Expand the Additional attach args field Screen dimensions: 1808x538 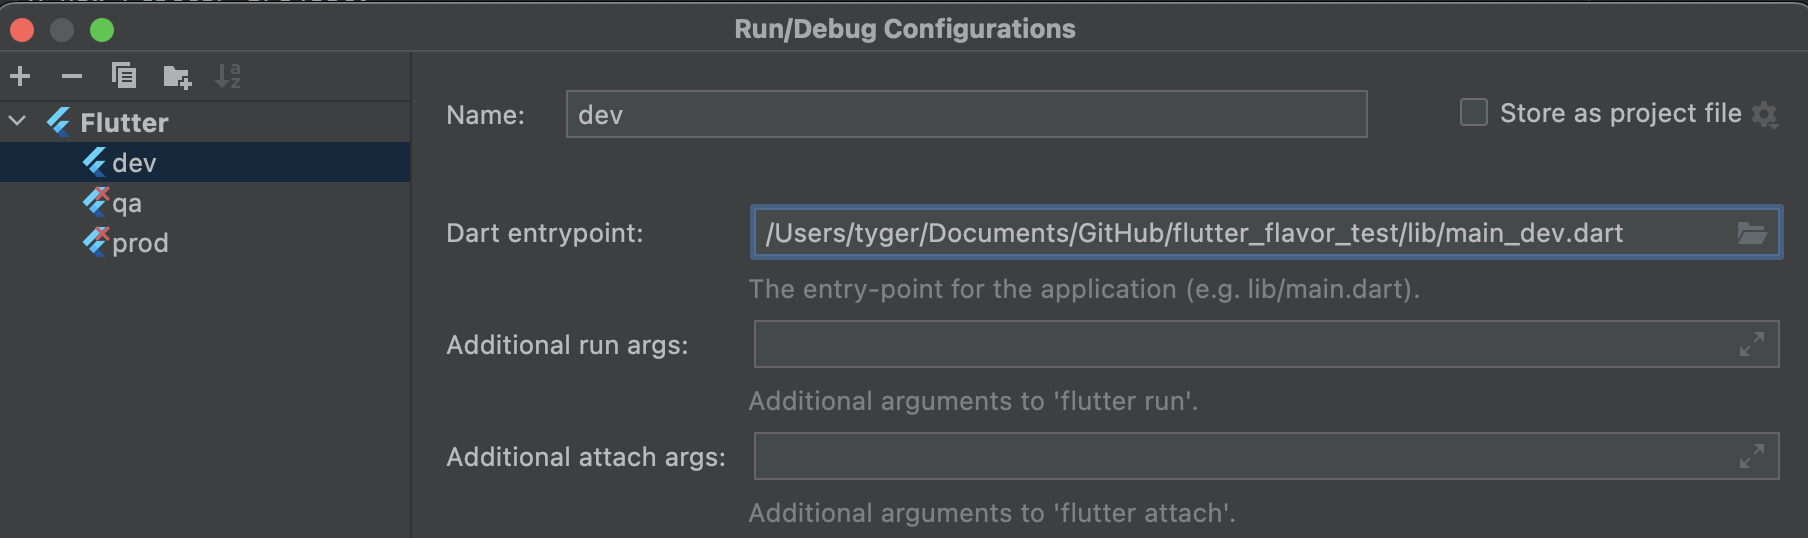(x=1752, y=457)
